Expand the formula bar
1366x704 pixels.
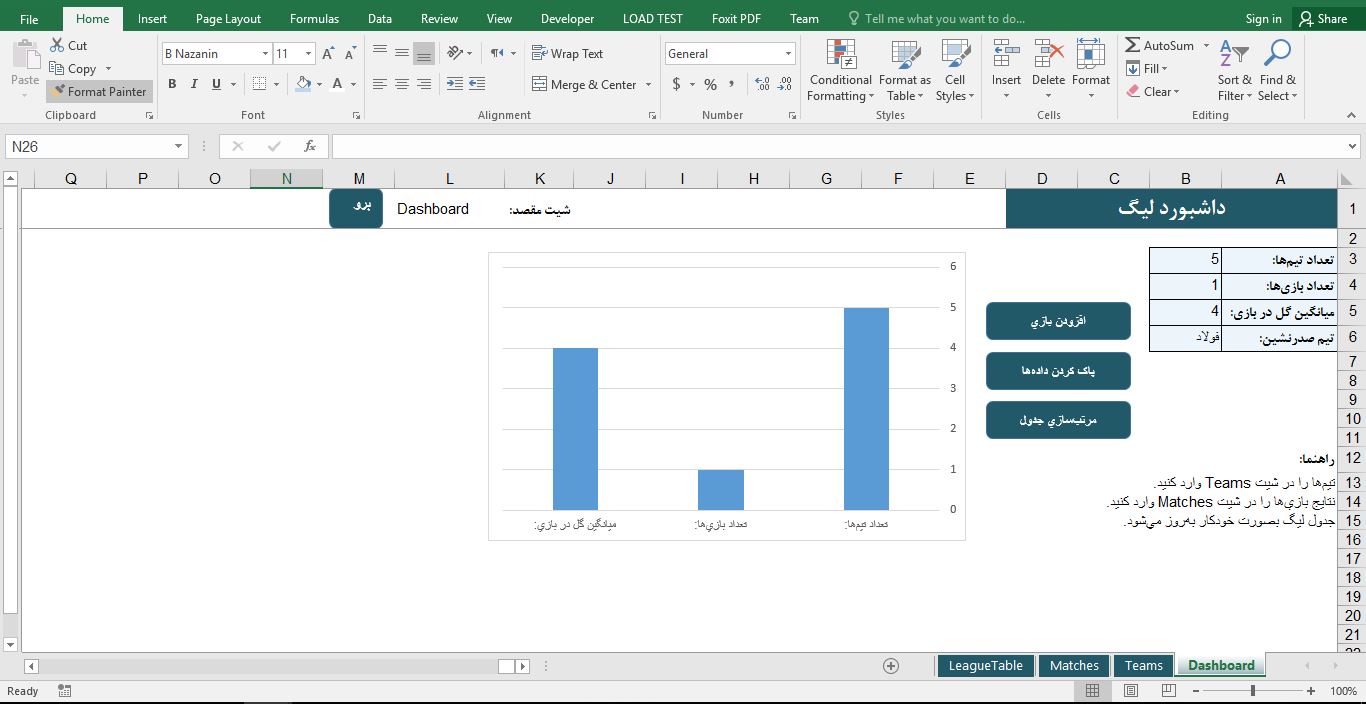(1353, 146)
